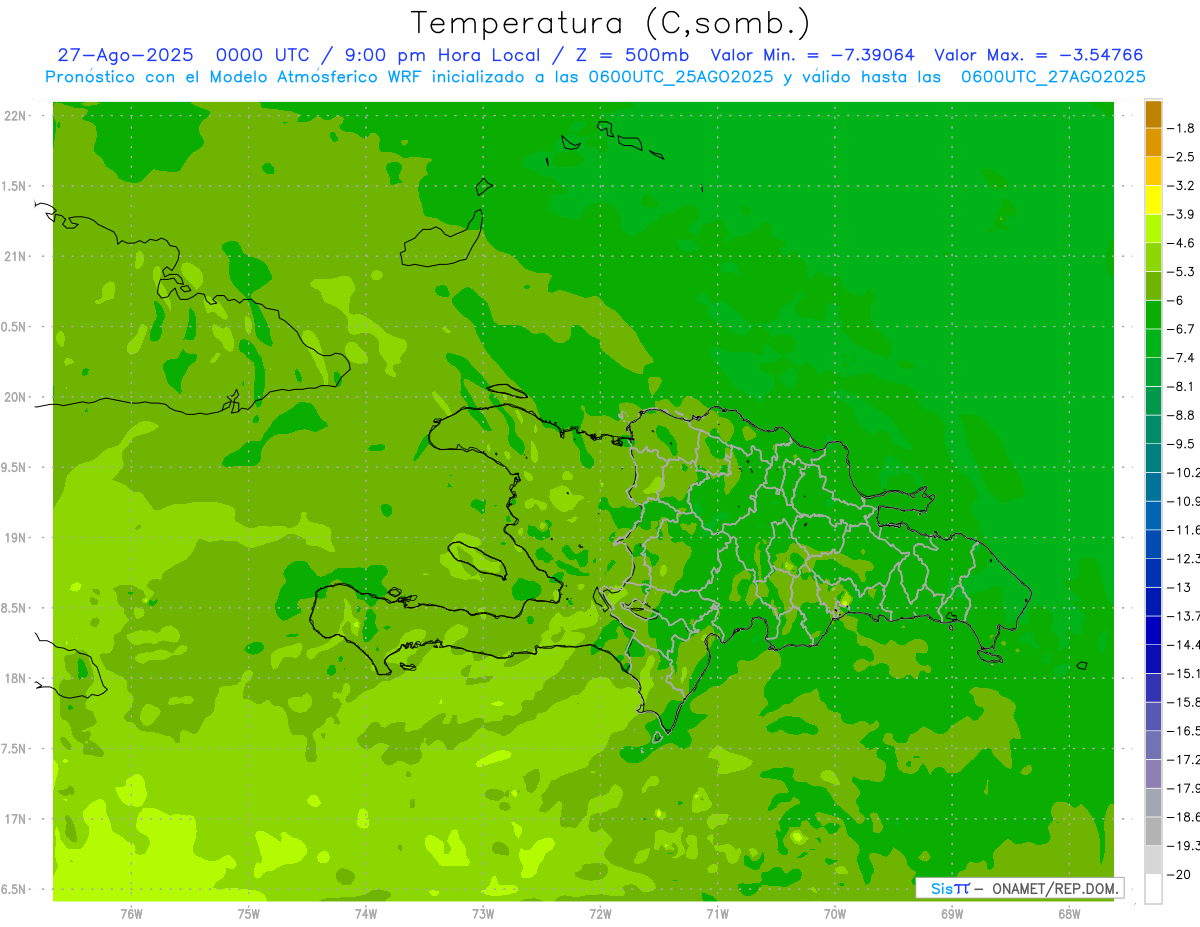The height and width of the screenshot is (927, 1200).
Task: Click the "ONAMET/REP.DOM." credit label
Action: click(1055, 888)
